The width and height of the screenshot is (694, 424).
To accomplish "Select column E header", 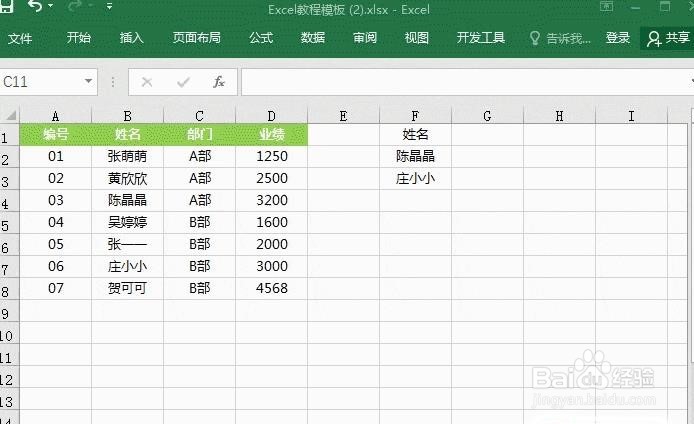I will [x=343, y=116].
